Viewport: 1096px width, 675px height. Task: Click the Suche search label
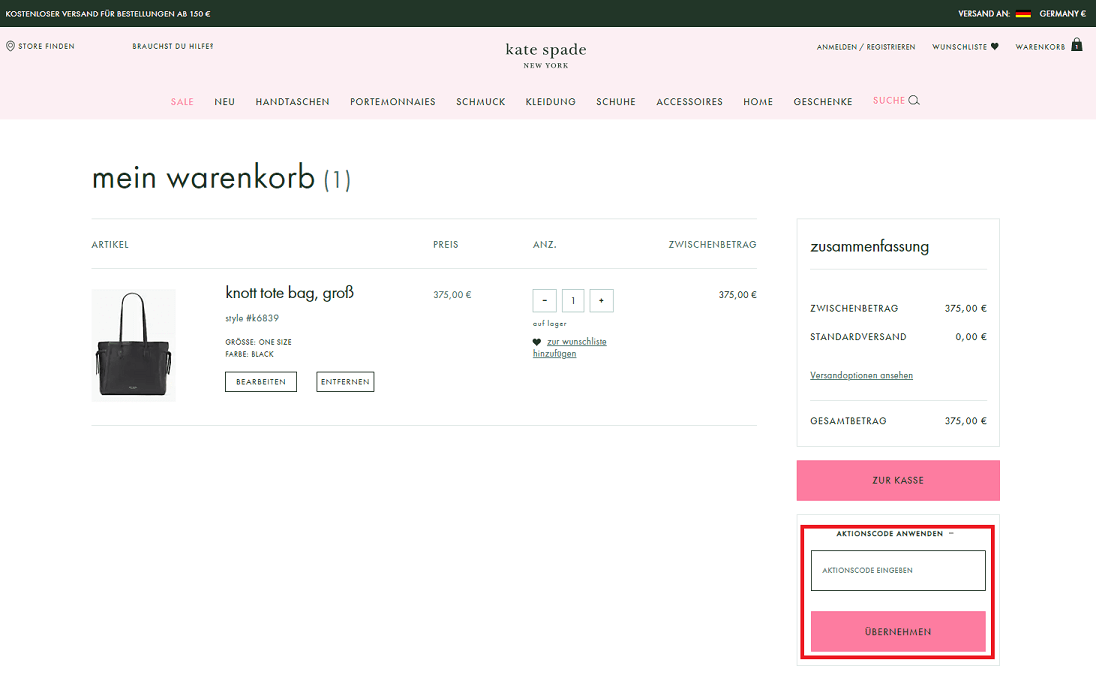click(888, 101)
